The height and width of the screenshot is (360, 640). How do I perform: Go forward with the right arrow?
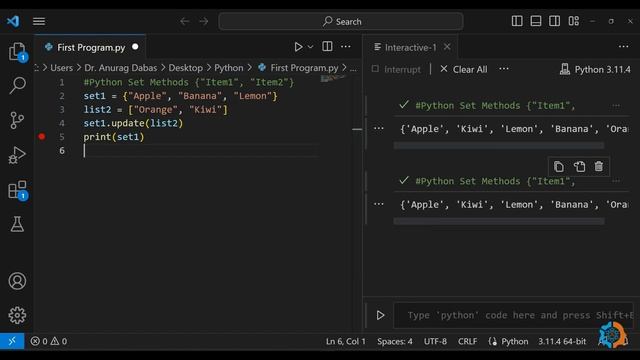pyautogui.click(x=204, y=21)
